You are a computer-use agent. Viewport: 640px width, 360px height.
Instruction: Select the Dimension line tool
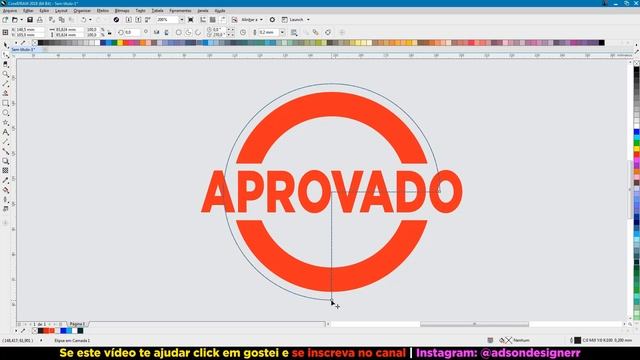(6, 142)
